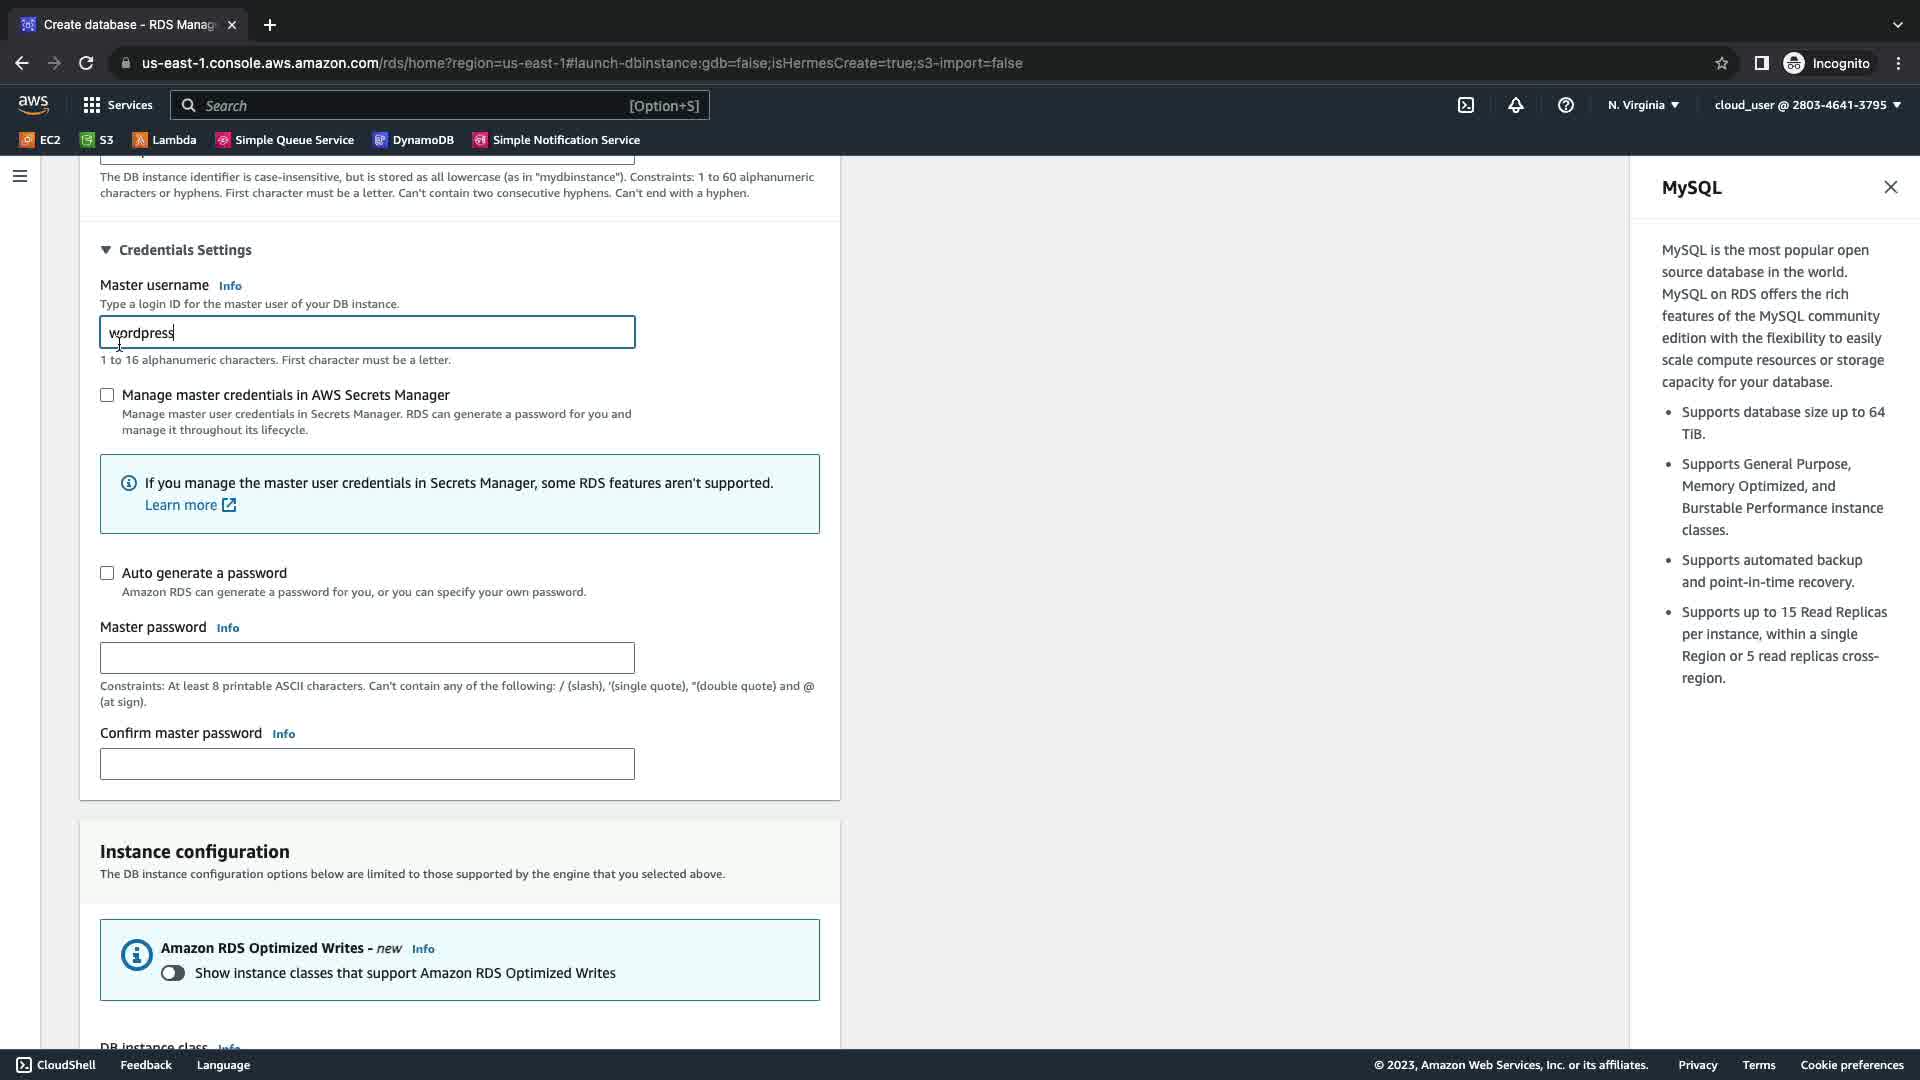The image size is (1920, 1080).
Task: Enable Manage master credentials in Secrets Manager
Action: click(x=107, y=395)
